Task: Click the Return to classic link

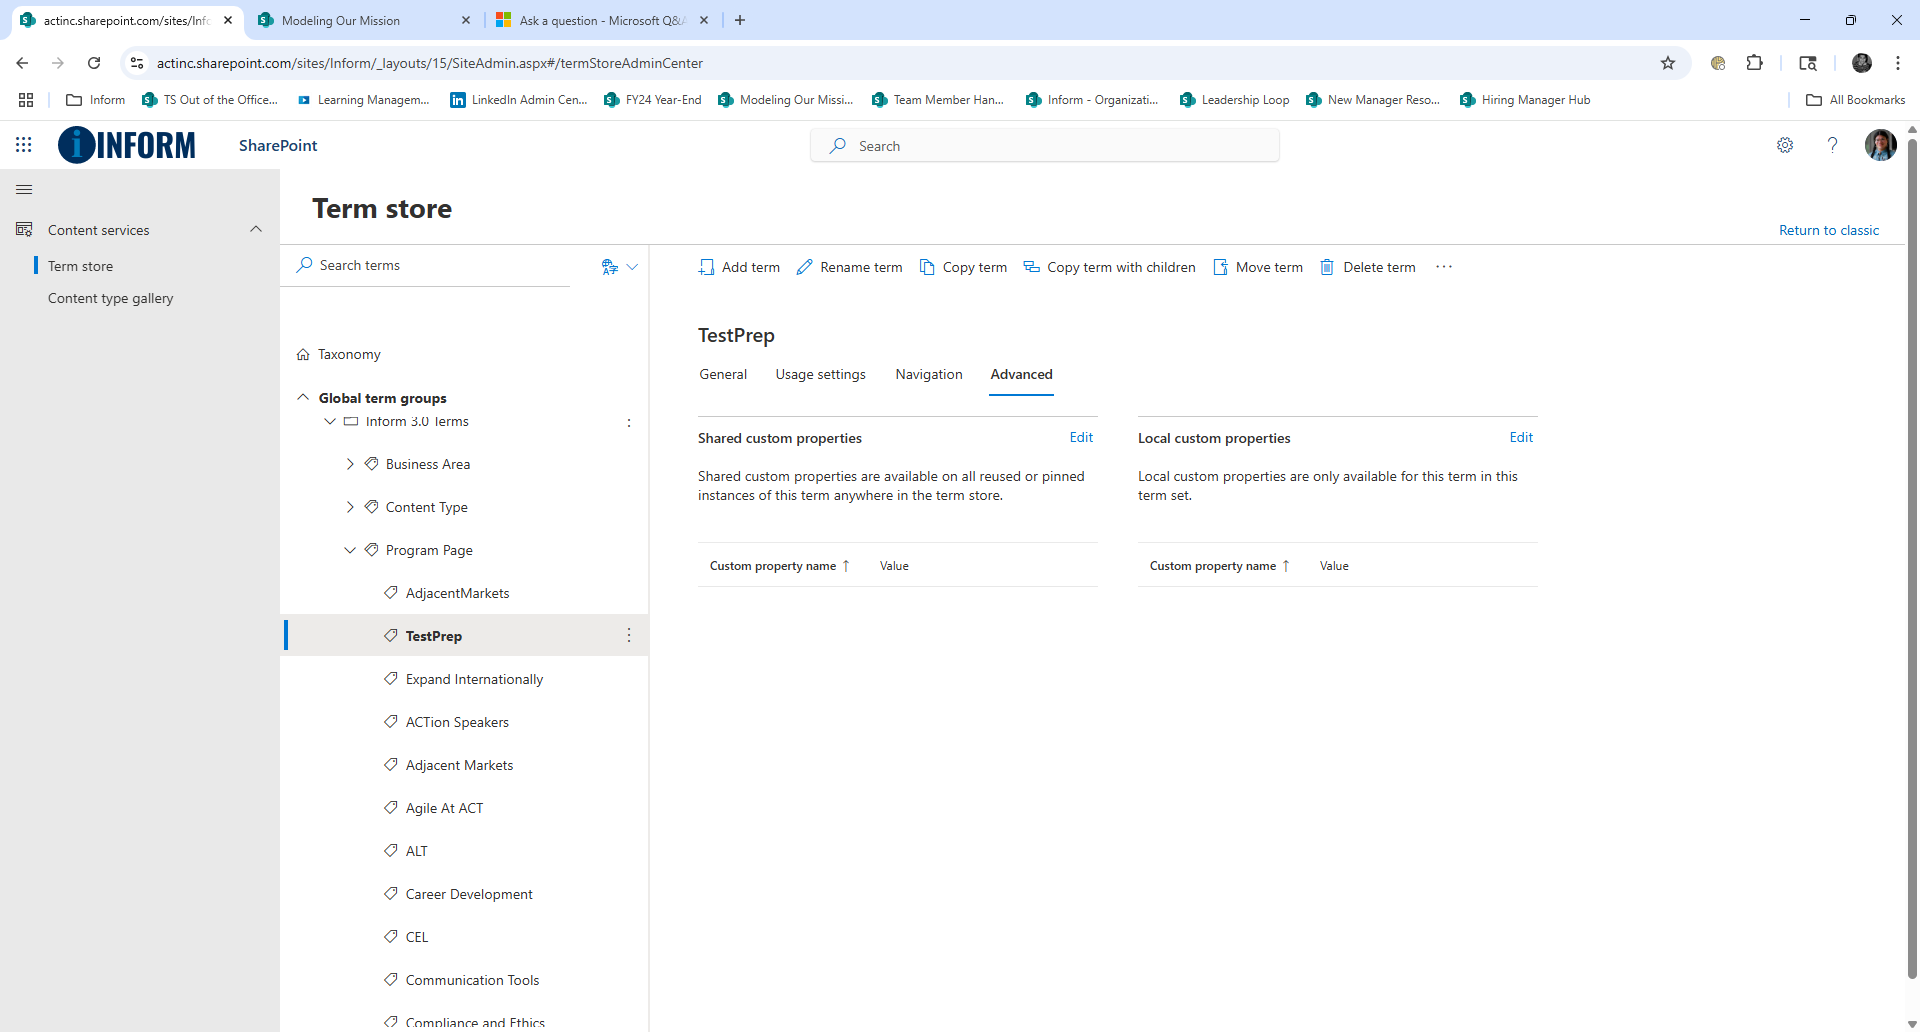Action: point(1829,229)
